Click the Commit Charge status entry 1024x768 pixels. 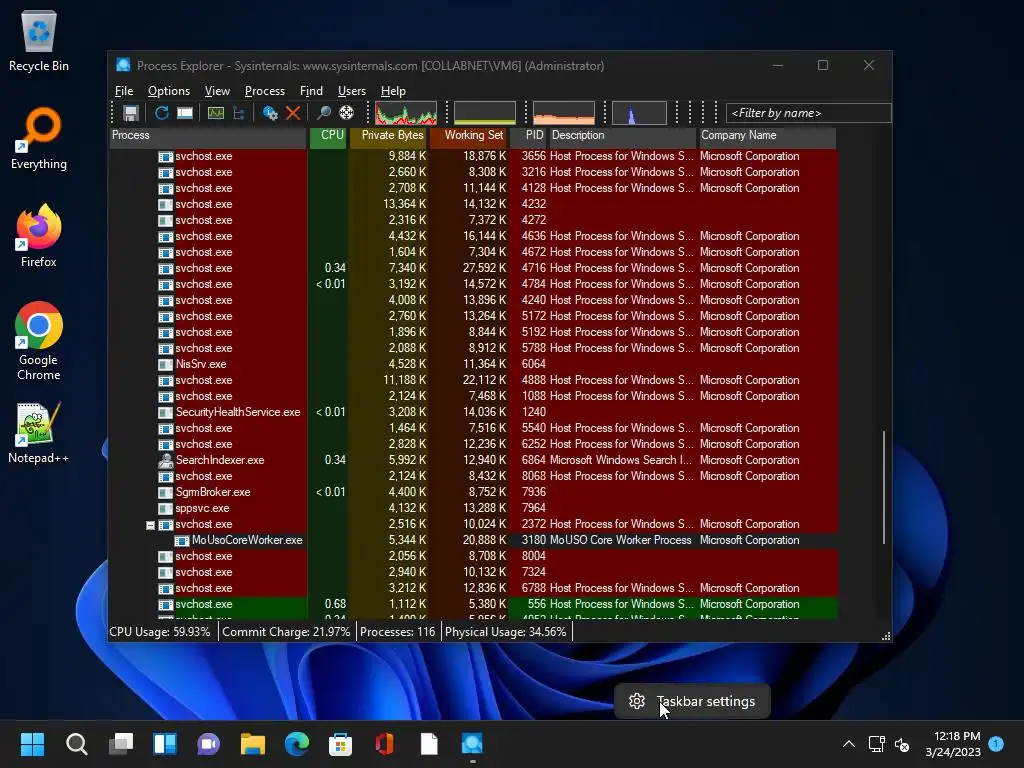[286, 632]
